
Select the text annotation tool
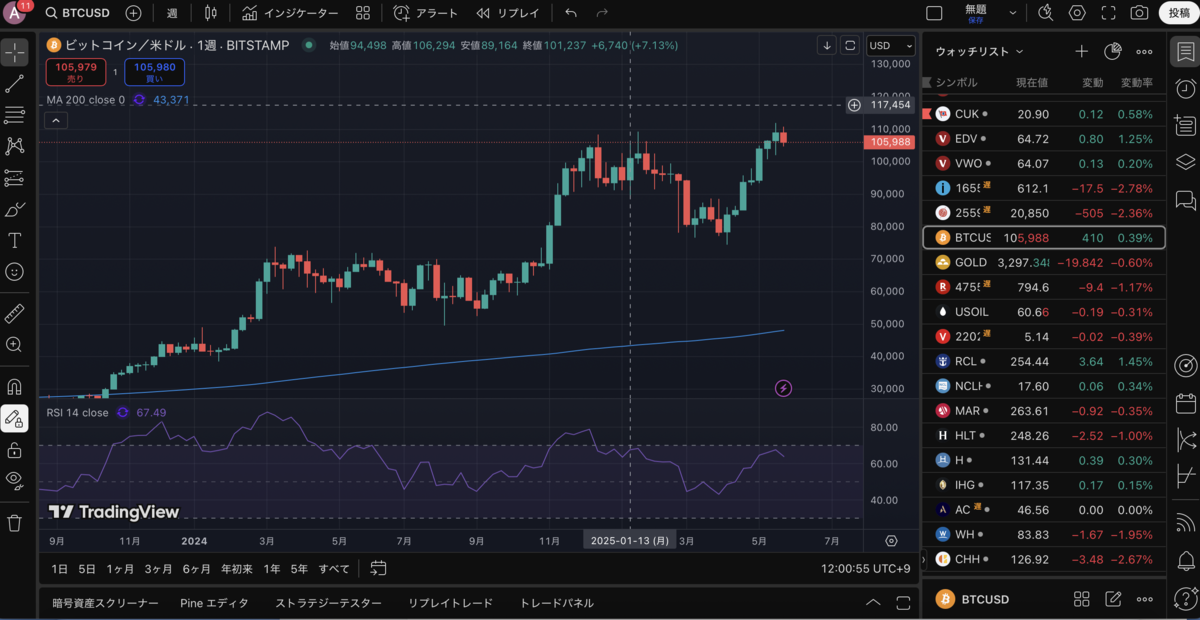click(15, 240)
